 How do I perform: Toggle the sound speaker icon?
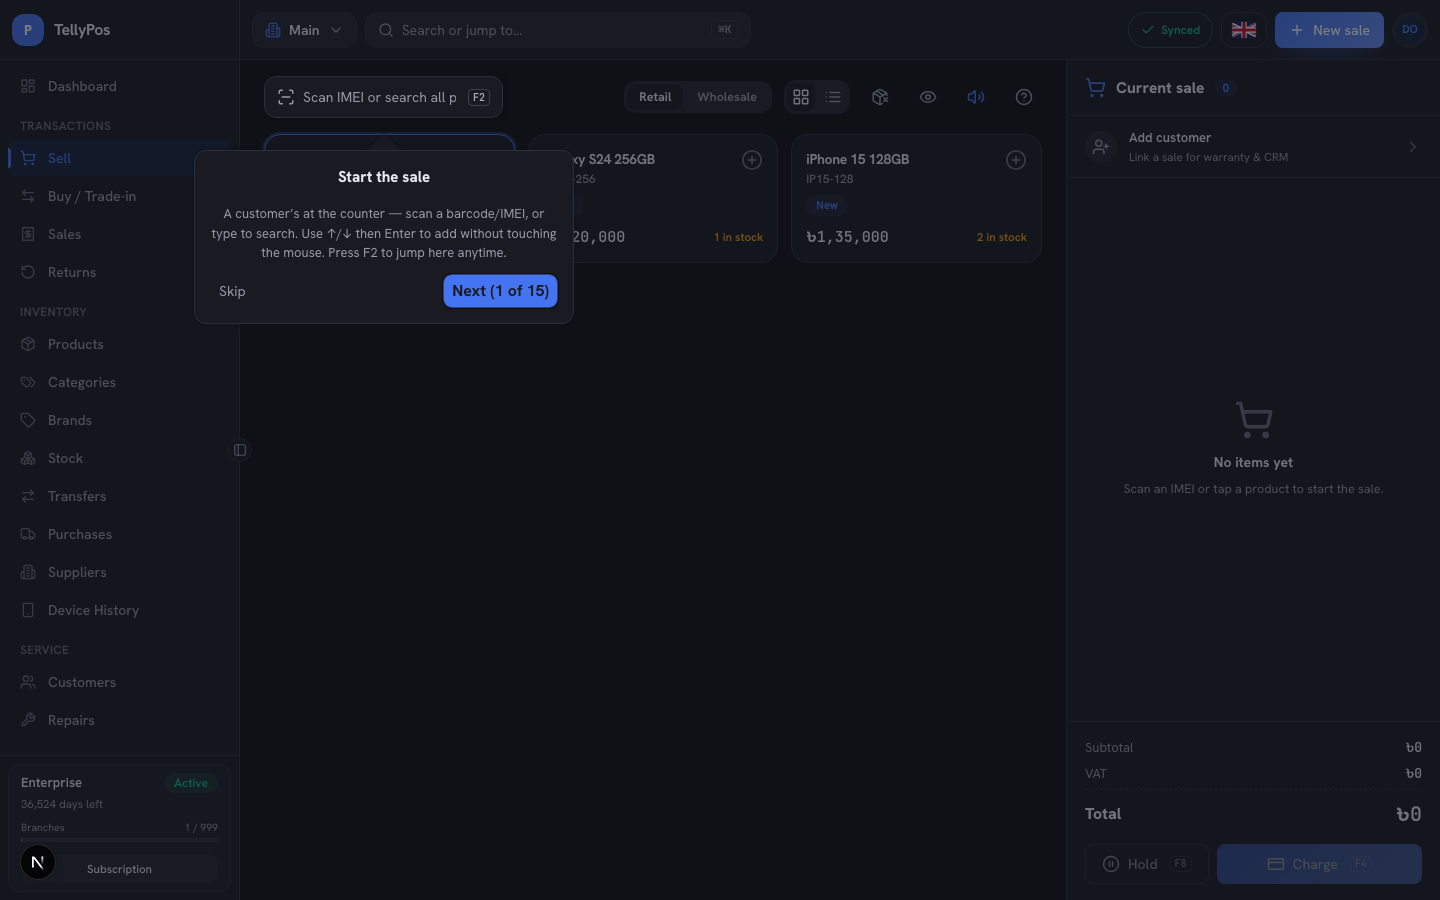[976, 97]
